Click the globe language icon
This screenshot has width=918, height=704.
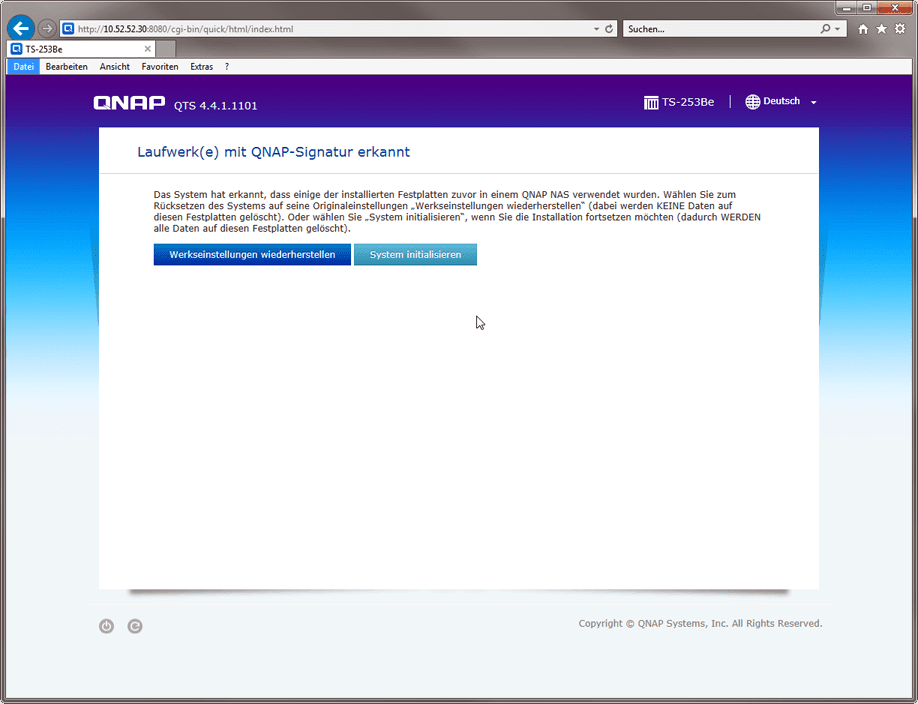coord(752,102)
